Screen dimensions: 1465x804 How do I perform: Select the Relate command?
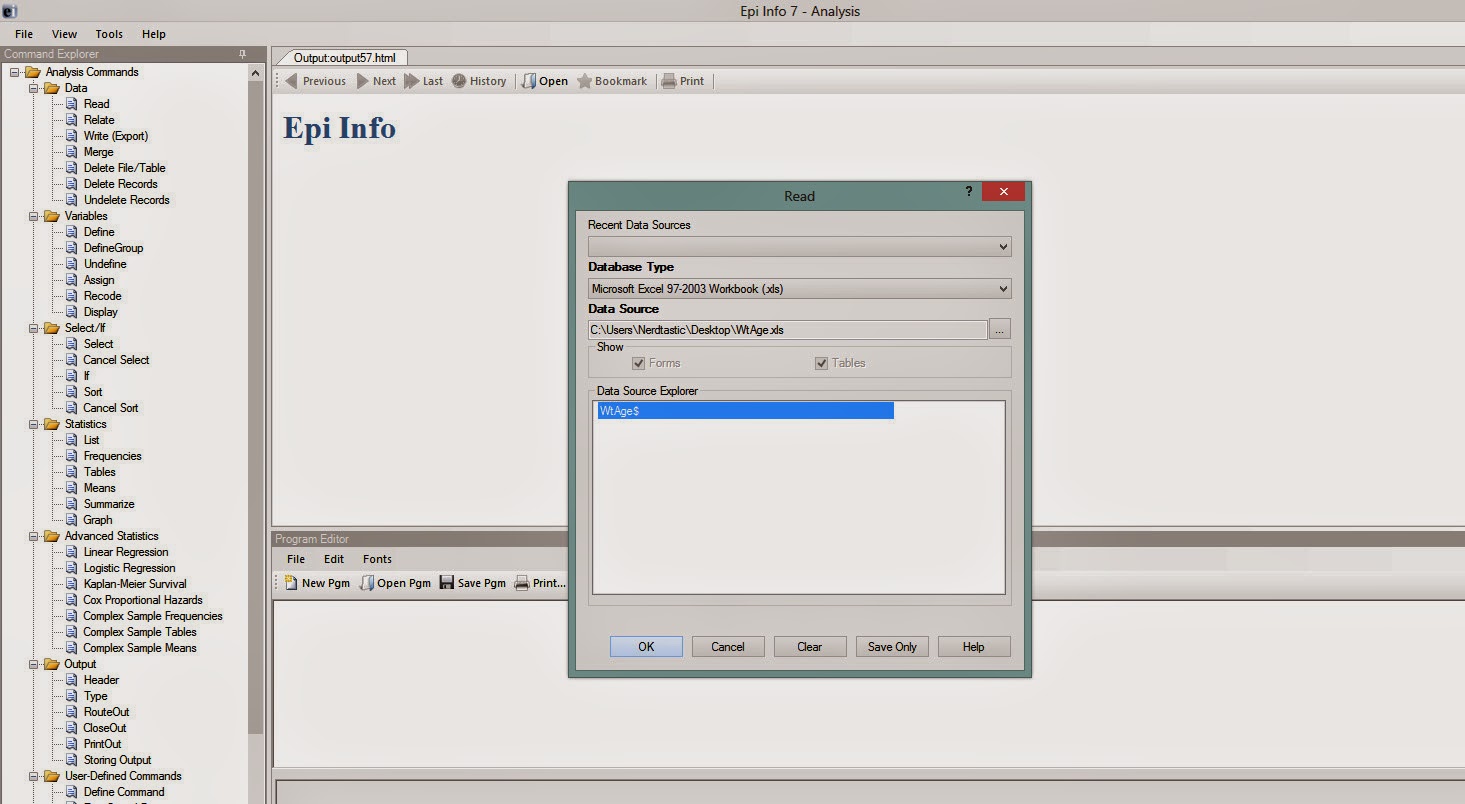pos(98,120)
